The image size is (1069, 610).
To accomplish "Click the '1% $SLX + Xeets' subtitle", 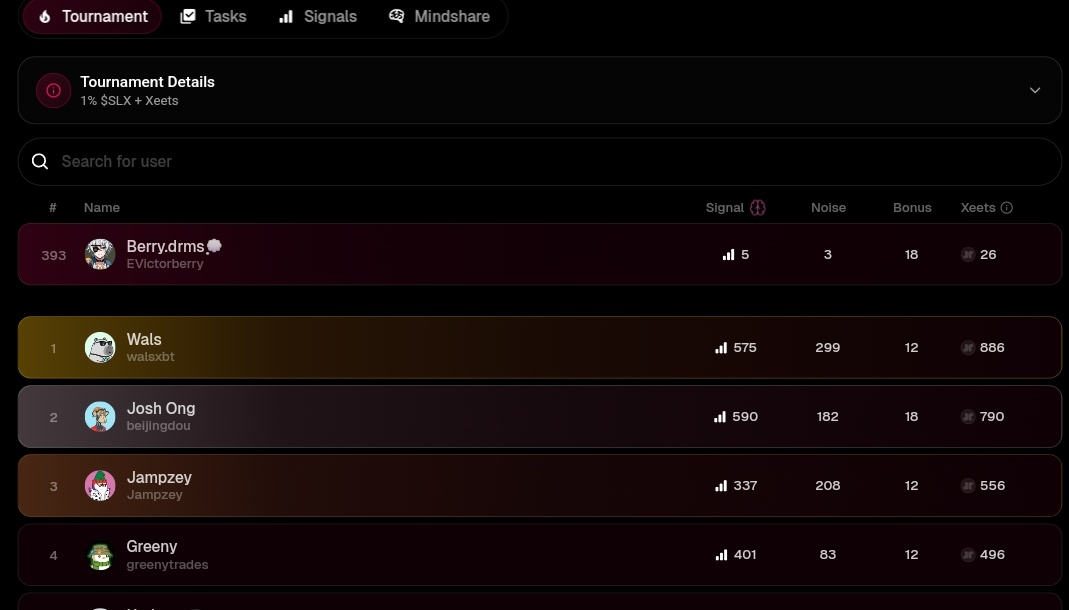I will 130,100.
